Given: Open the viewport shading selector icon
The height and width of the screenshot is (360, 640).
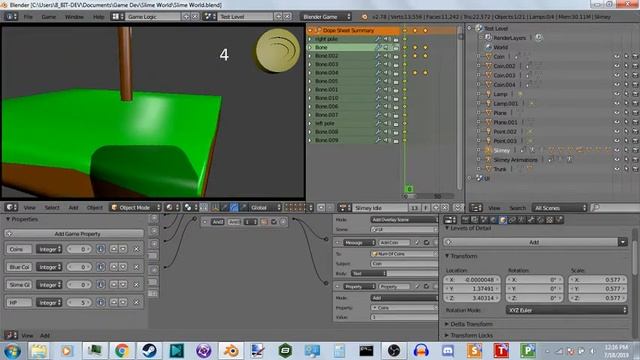Looking at the screenshot, I should tap(172, 208).
